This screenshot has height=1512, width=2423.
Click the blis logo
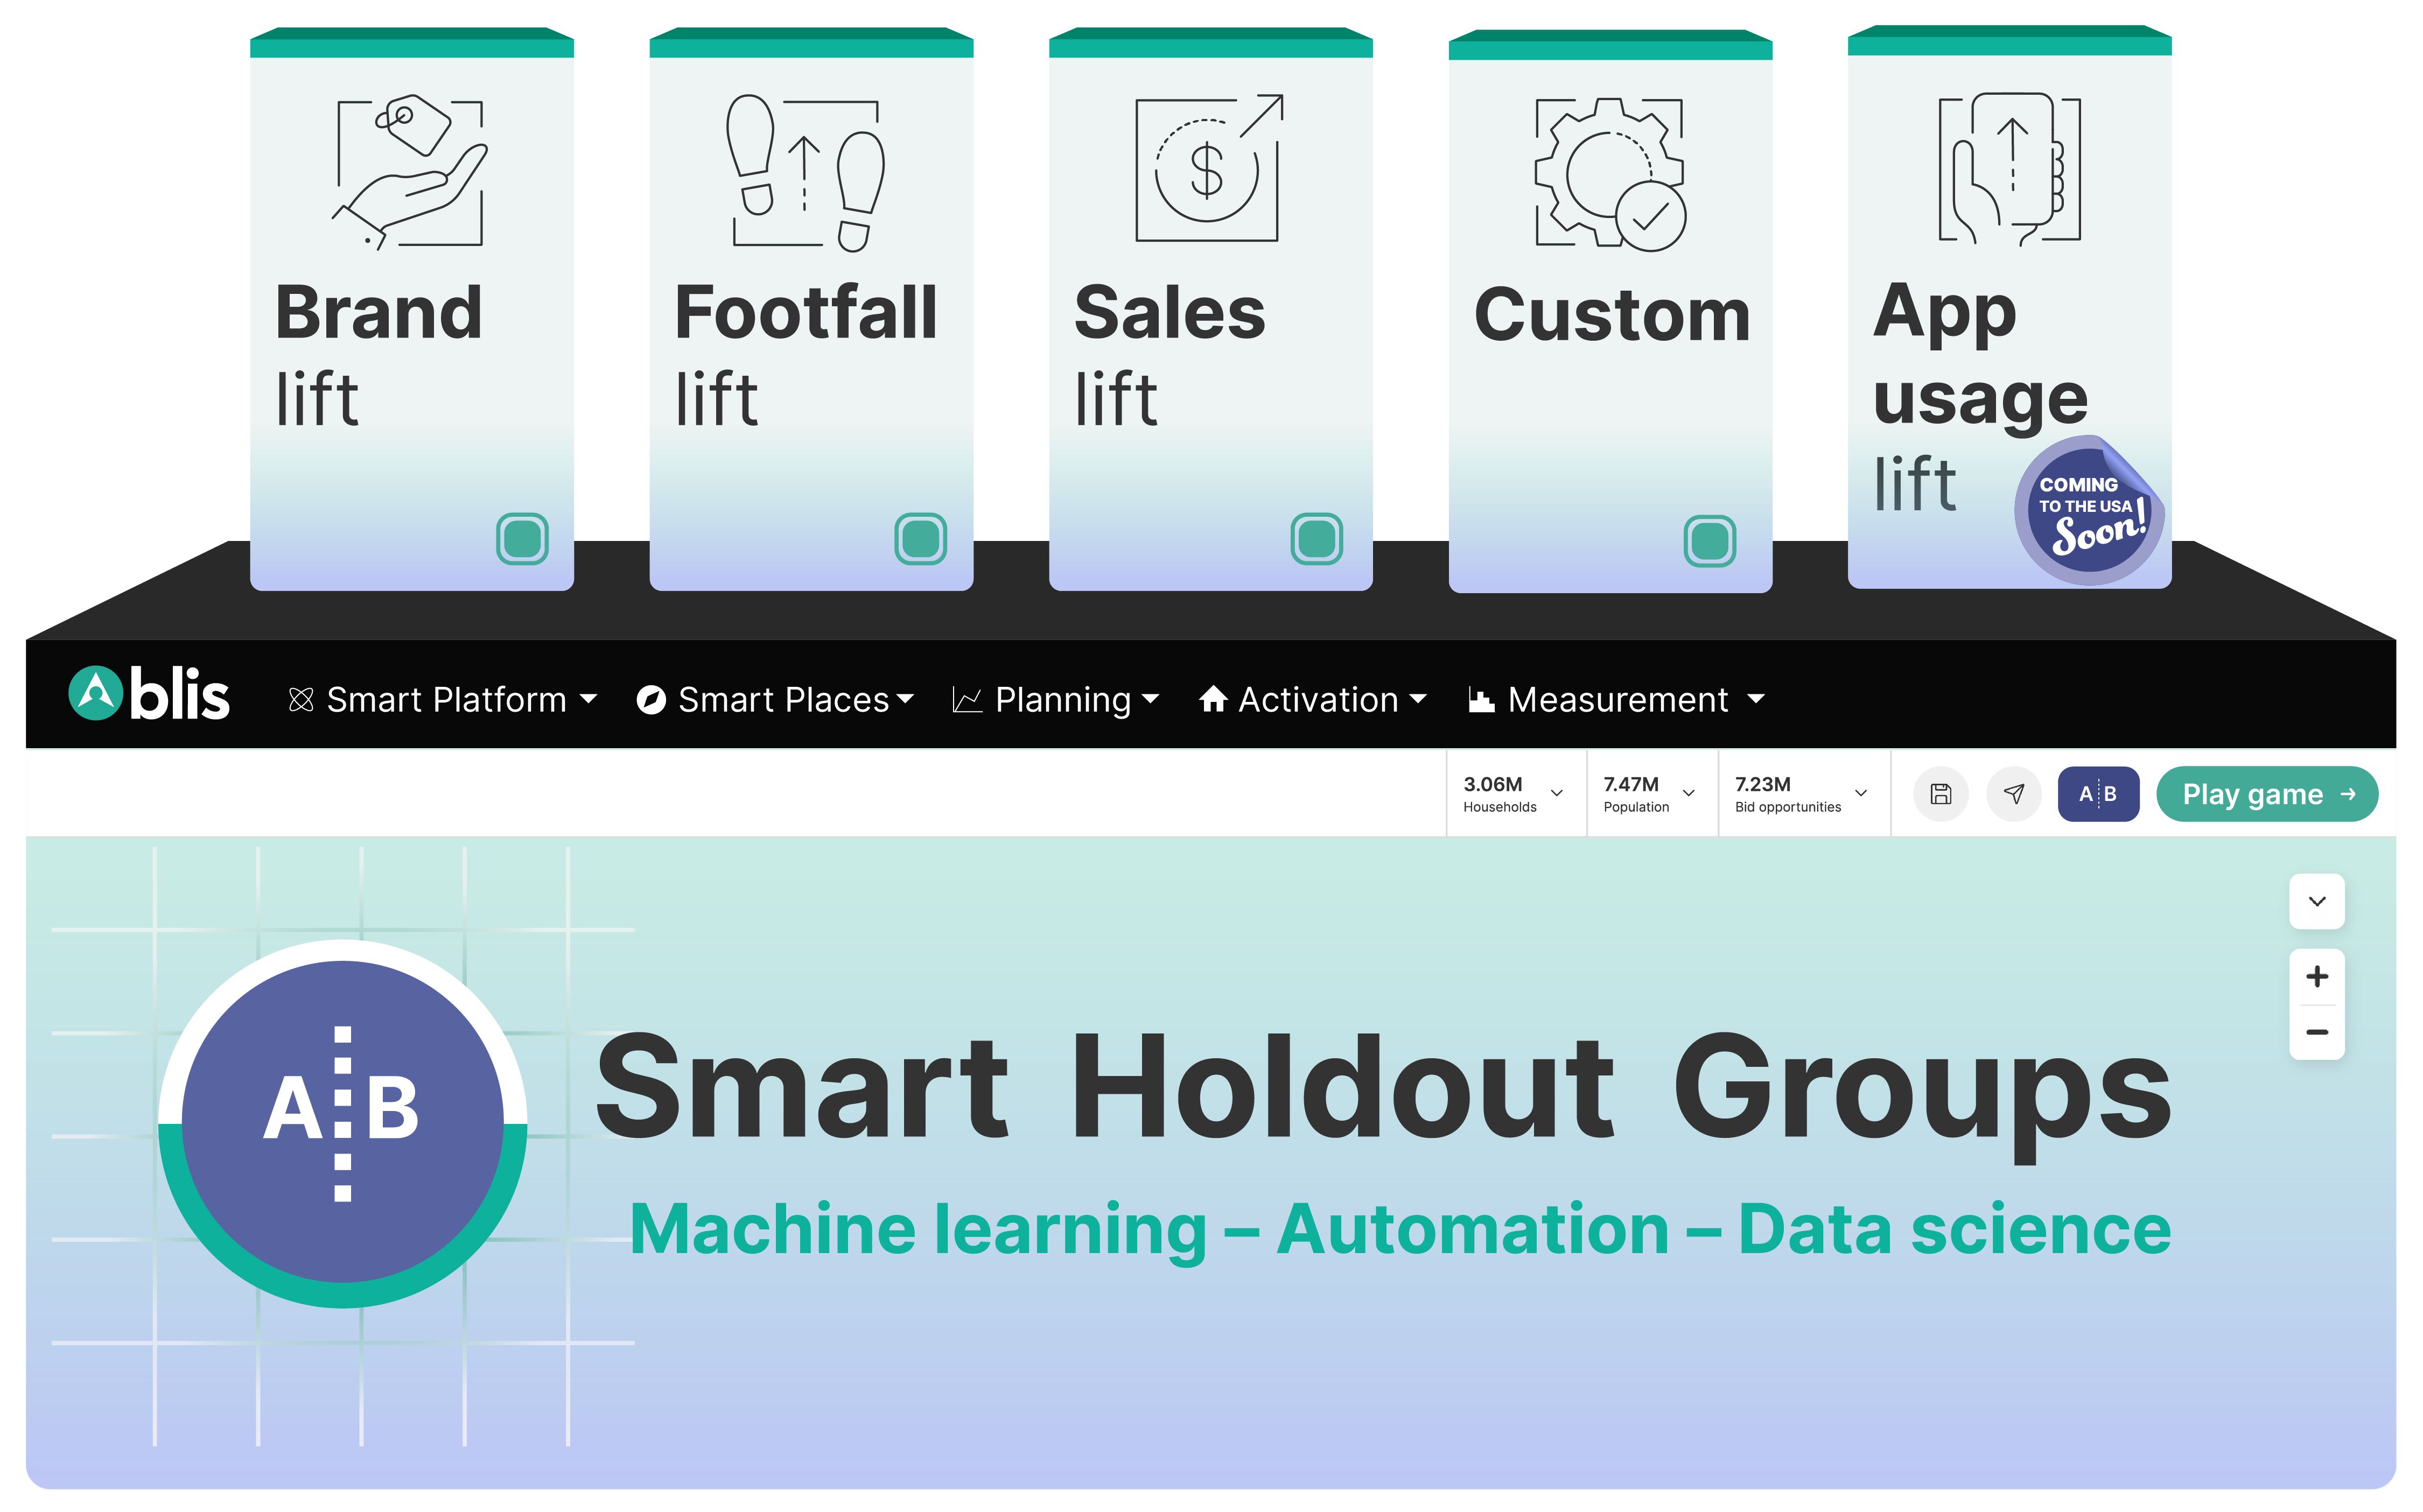pyautogui.click(x=149, y=694)
